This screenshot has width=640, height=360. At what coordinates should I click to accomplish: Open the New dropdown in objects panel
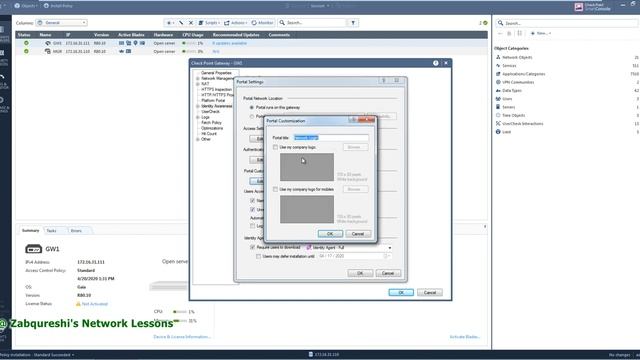click(541, 33)
